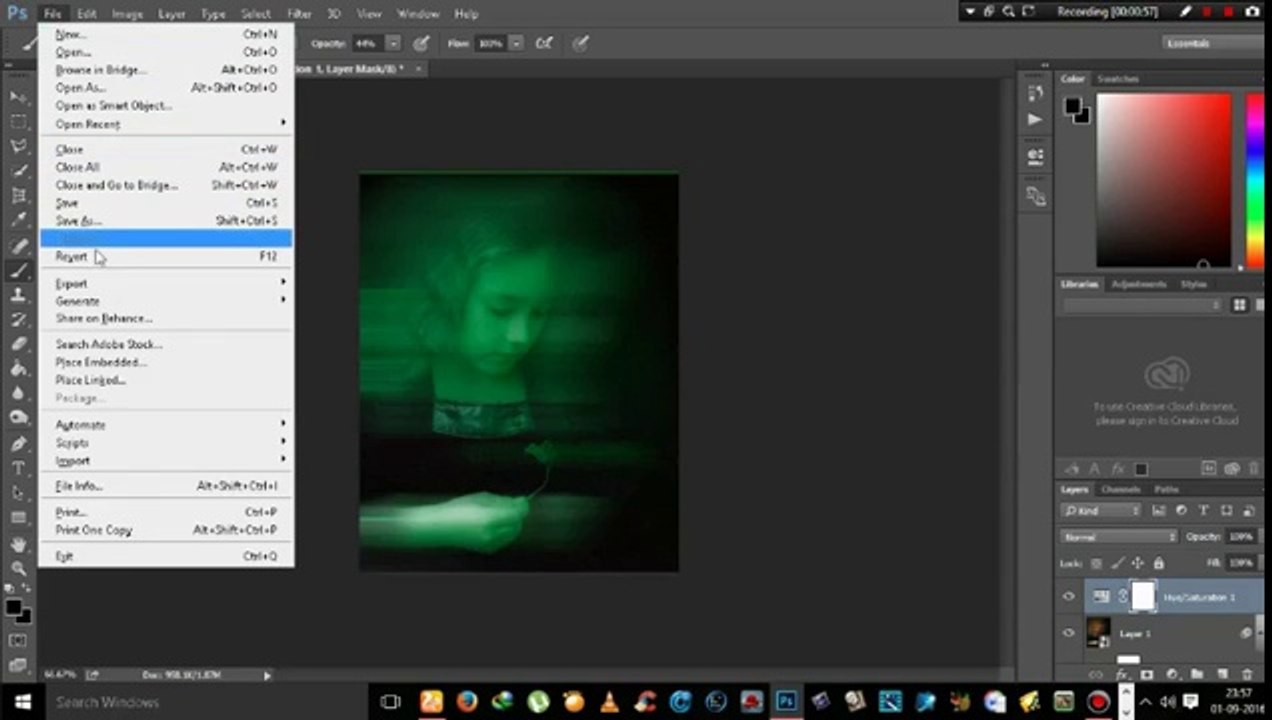The image size is (1272, 720).
Task: Toggle lock image pixels
Action: [1117, 563]
